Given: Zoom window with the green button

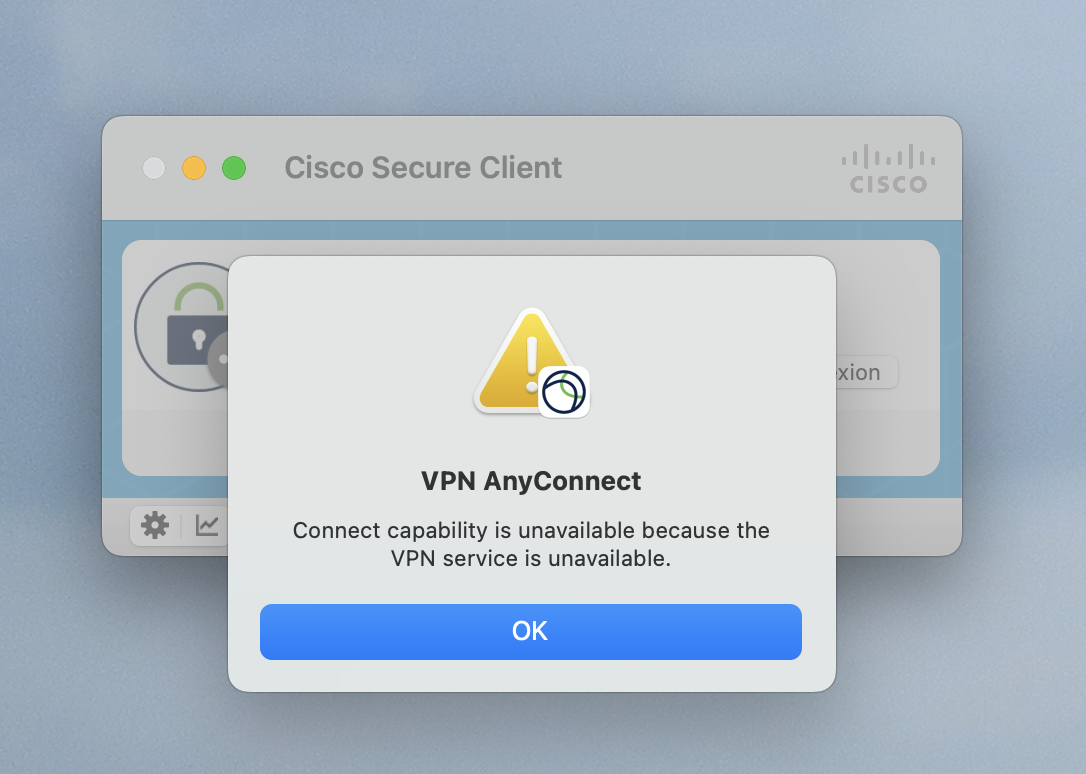Looking at the screenshot, I should 234,168.
